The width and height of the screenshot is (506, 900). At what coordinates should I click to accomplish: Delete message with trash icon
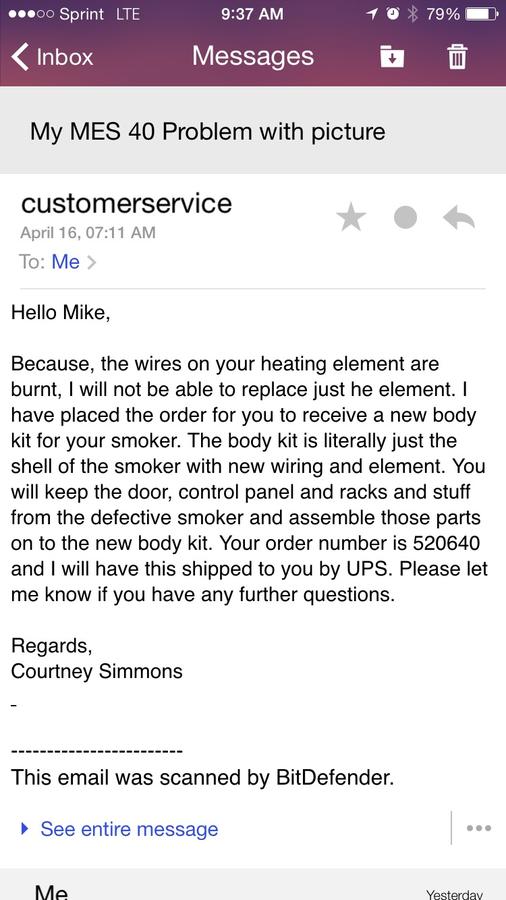[x=457, y=56]
